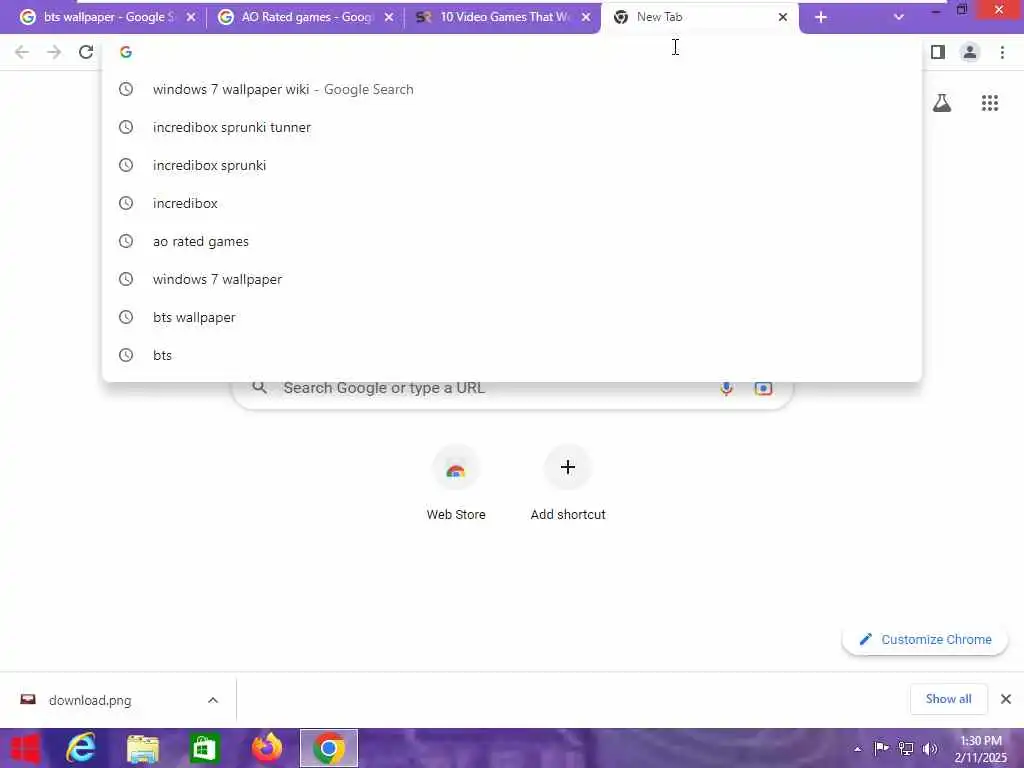Open the download.png file item
The height and width of the screenshot is (768, 1024).
91,700
